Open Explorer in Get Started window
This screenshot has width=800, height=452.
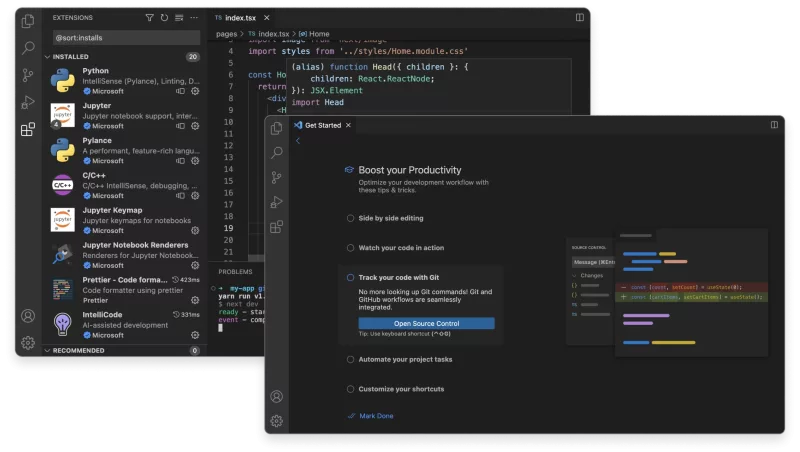pos(277,128)
